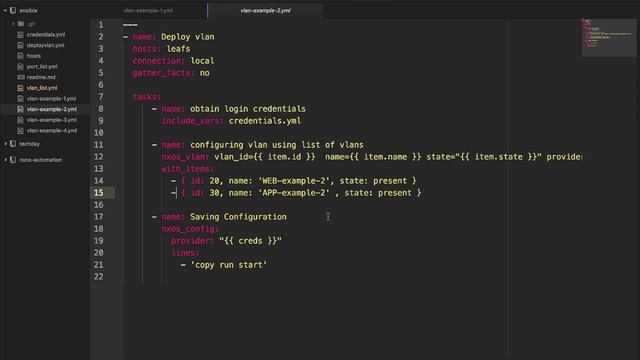This screenshot has height=360, width=640.
Task: Expand the nxos-automation project arrow
Action: click(x=5, y=160)
